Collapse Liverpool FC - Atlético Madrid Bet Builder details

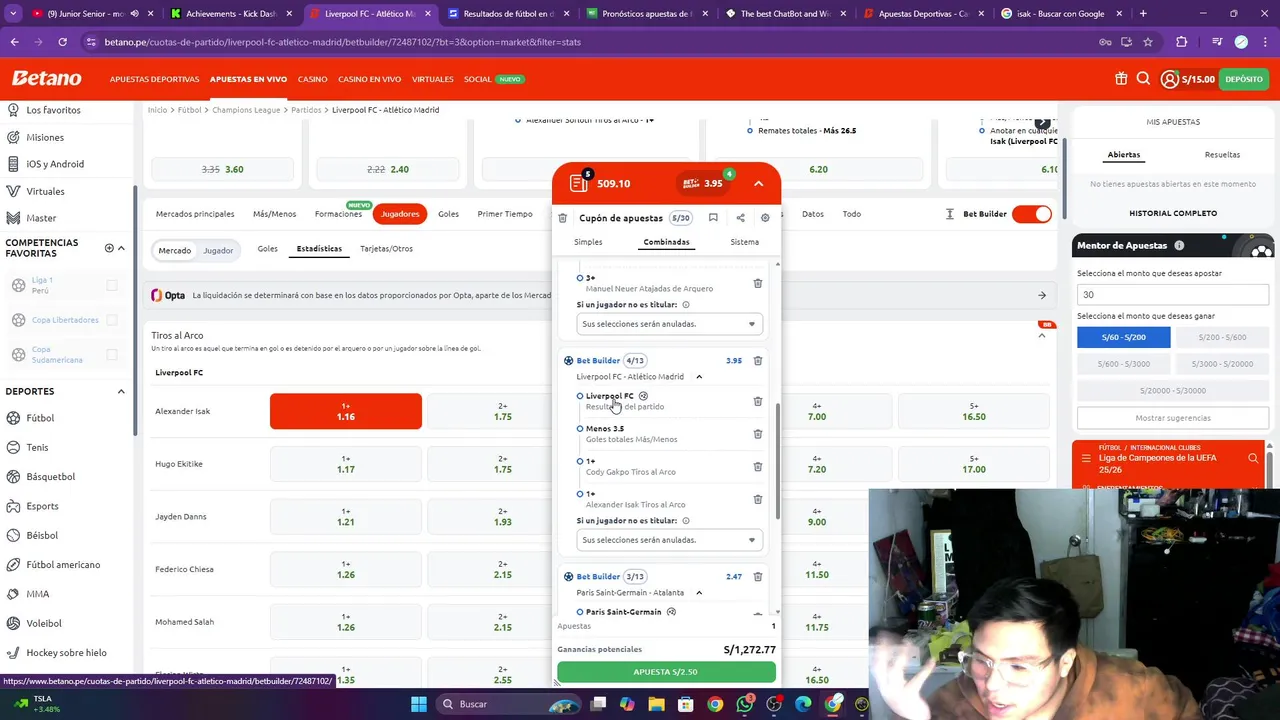tap(699, 377)
